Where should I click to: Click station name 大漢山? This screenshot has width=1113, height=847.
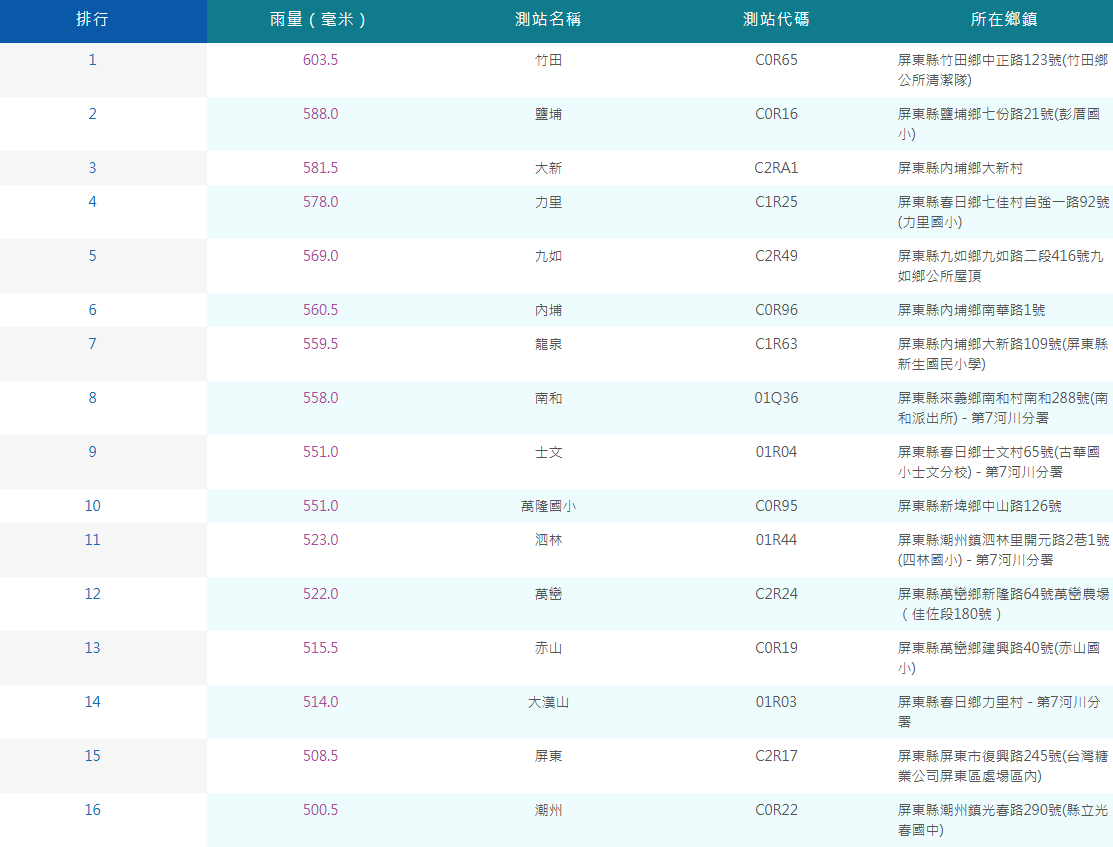tap(548, 702)
